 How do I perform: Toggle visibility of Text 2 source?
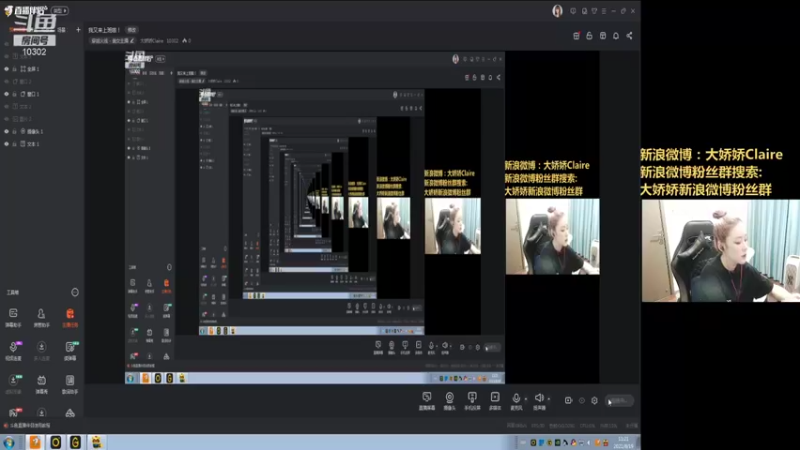pyautogui.click(x=7, y=107)
